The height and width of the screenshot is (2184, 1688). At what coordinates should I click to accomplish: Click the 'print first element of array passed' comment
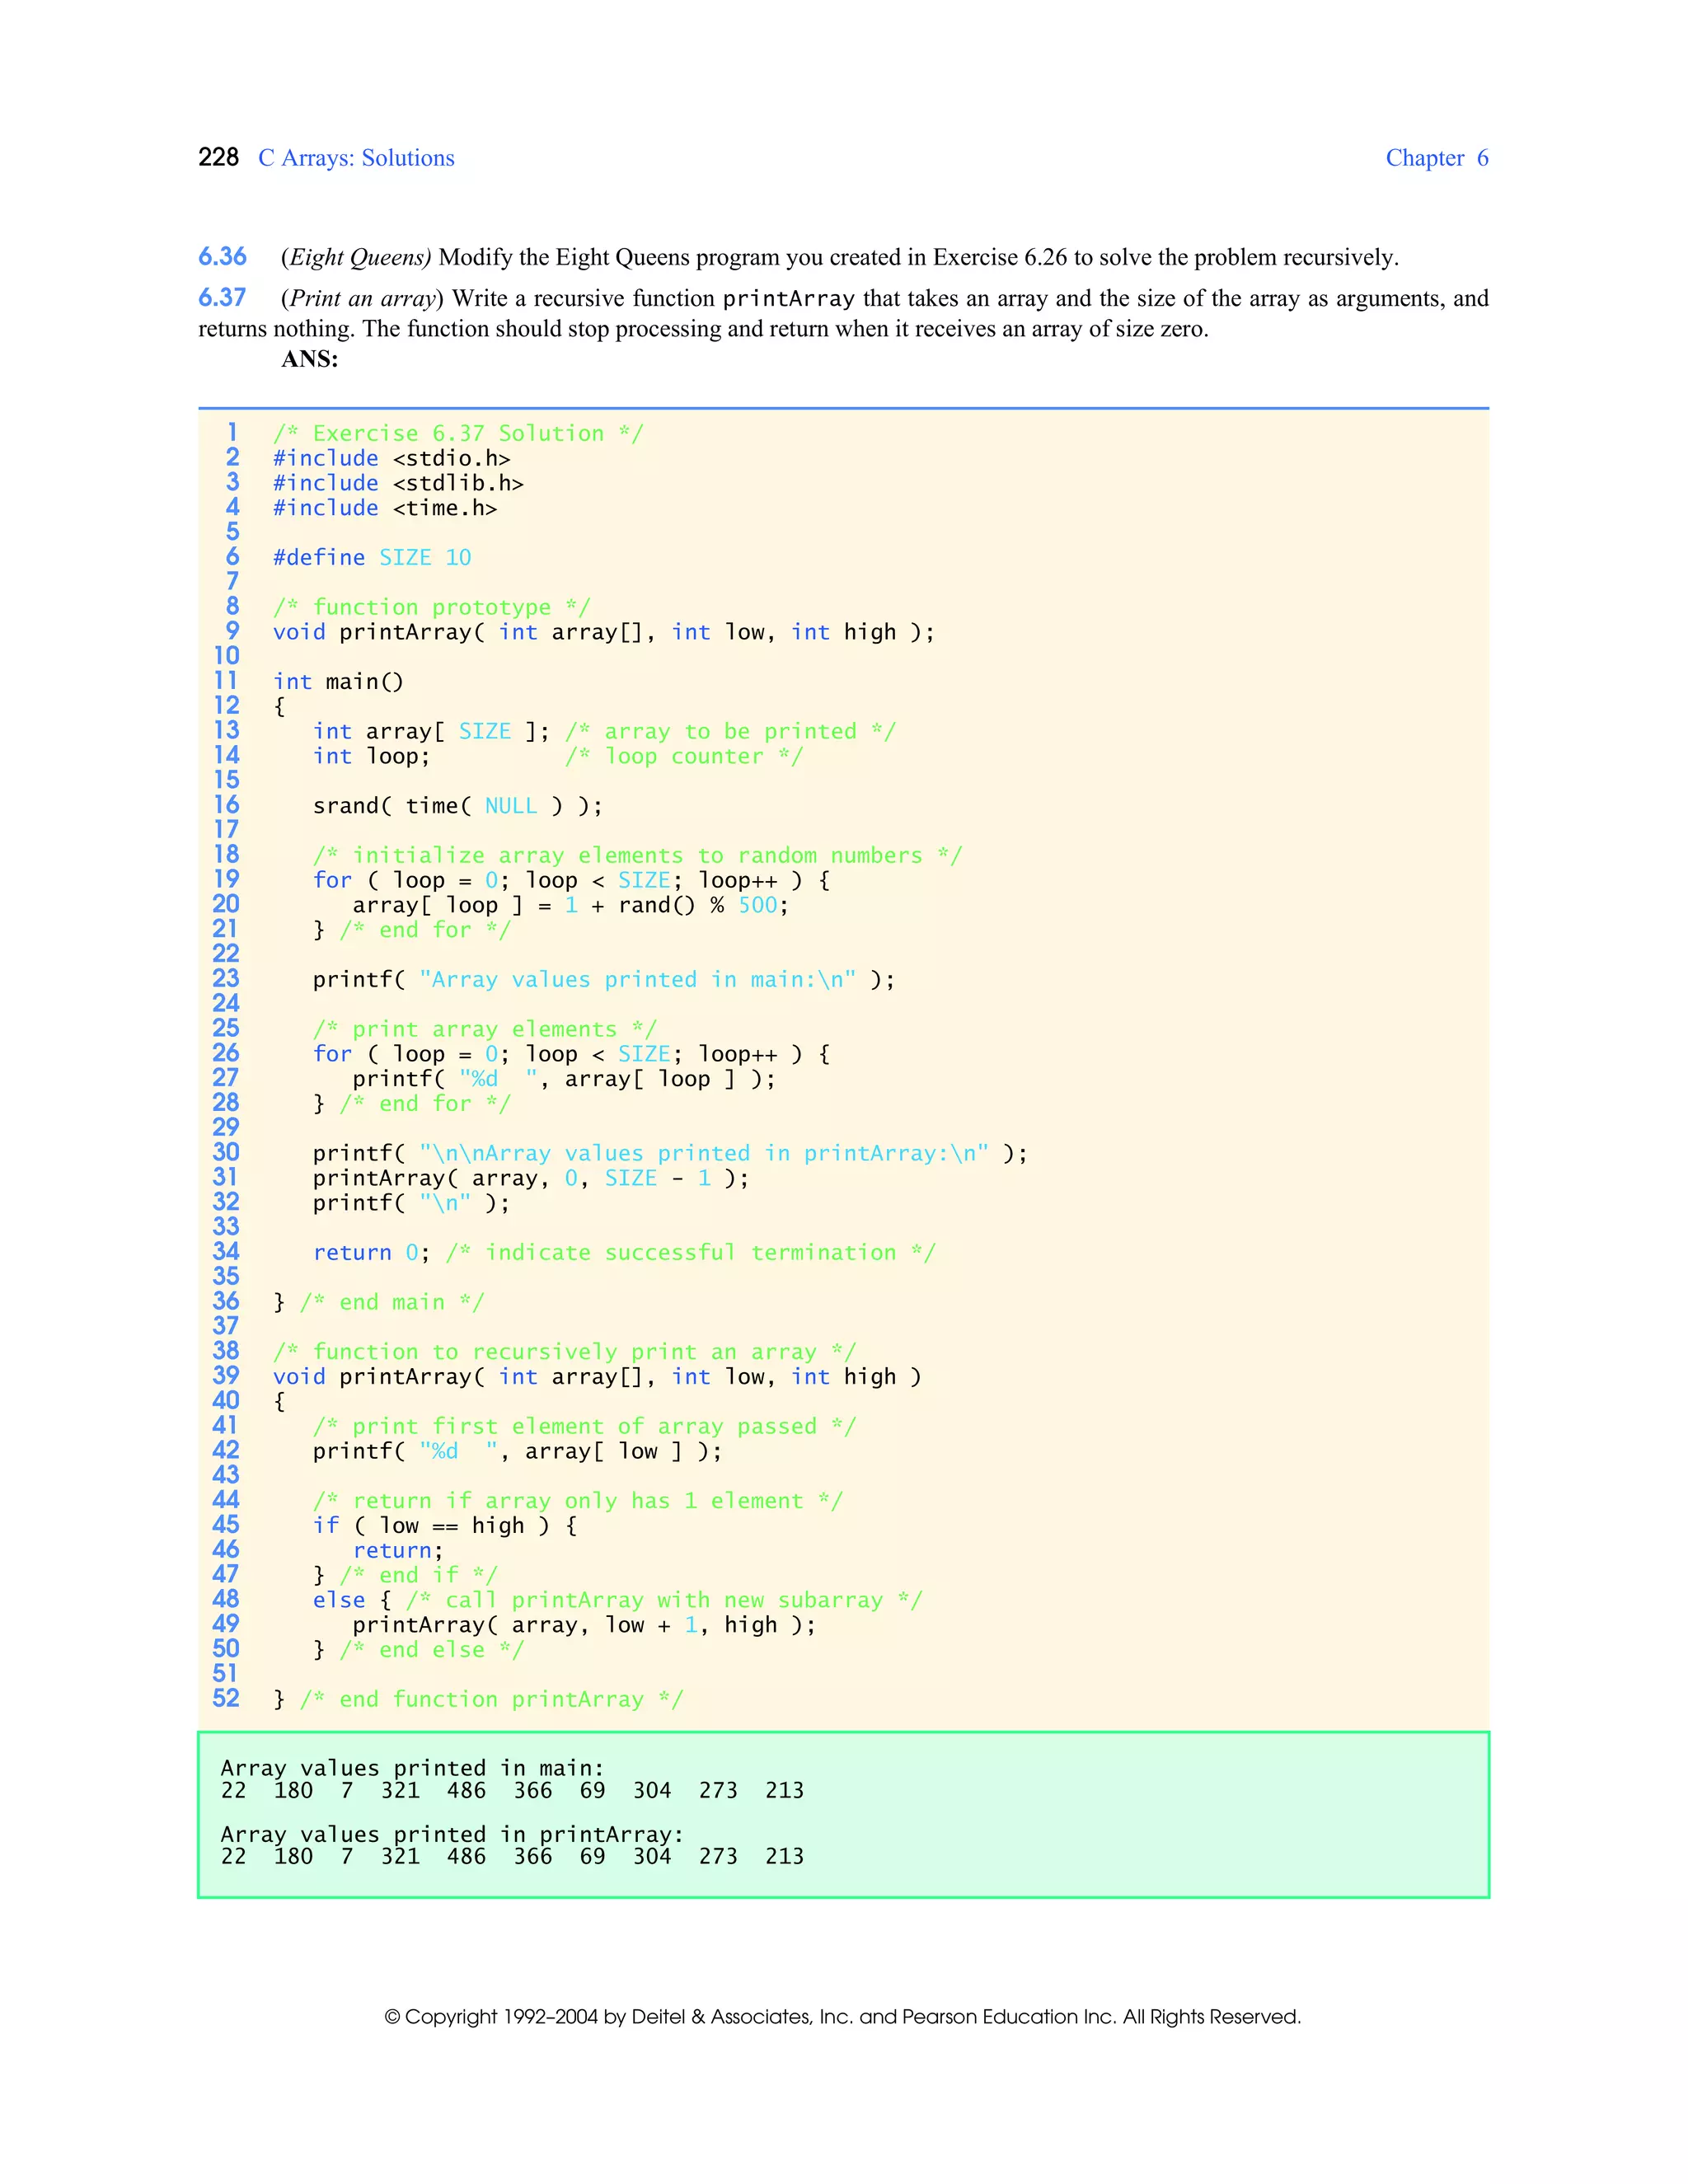point(584,1426)
